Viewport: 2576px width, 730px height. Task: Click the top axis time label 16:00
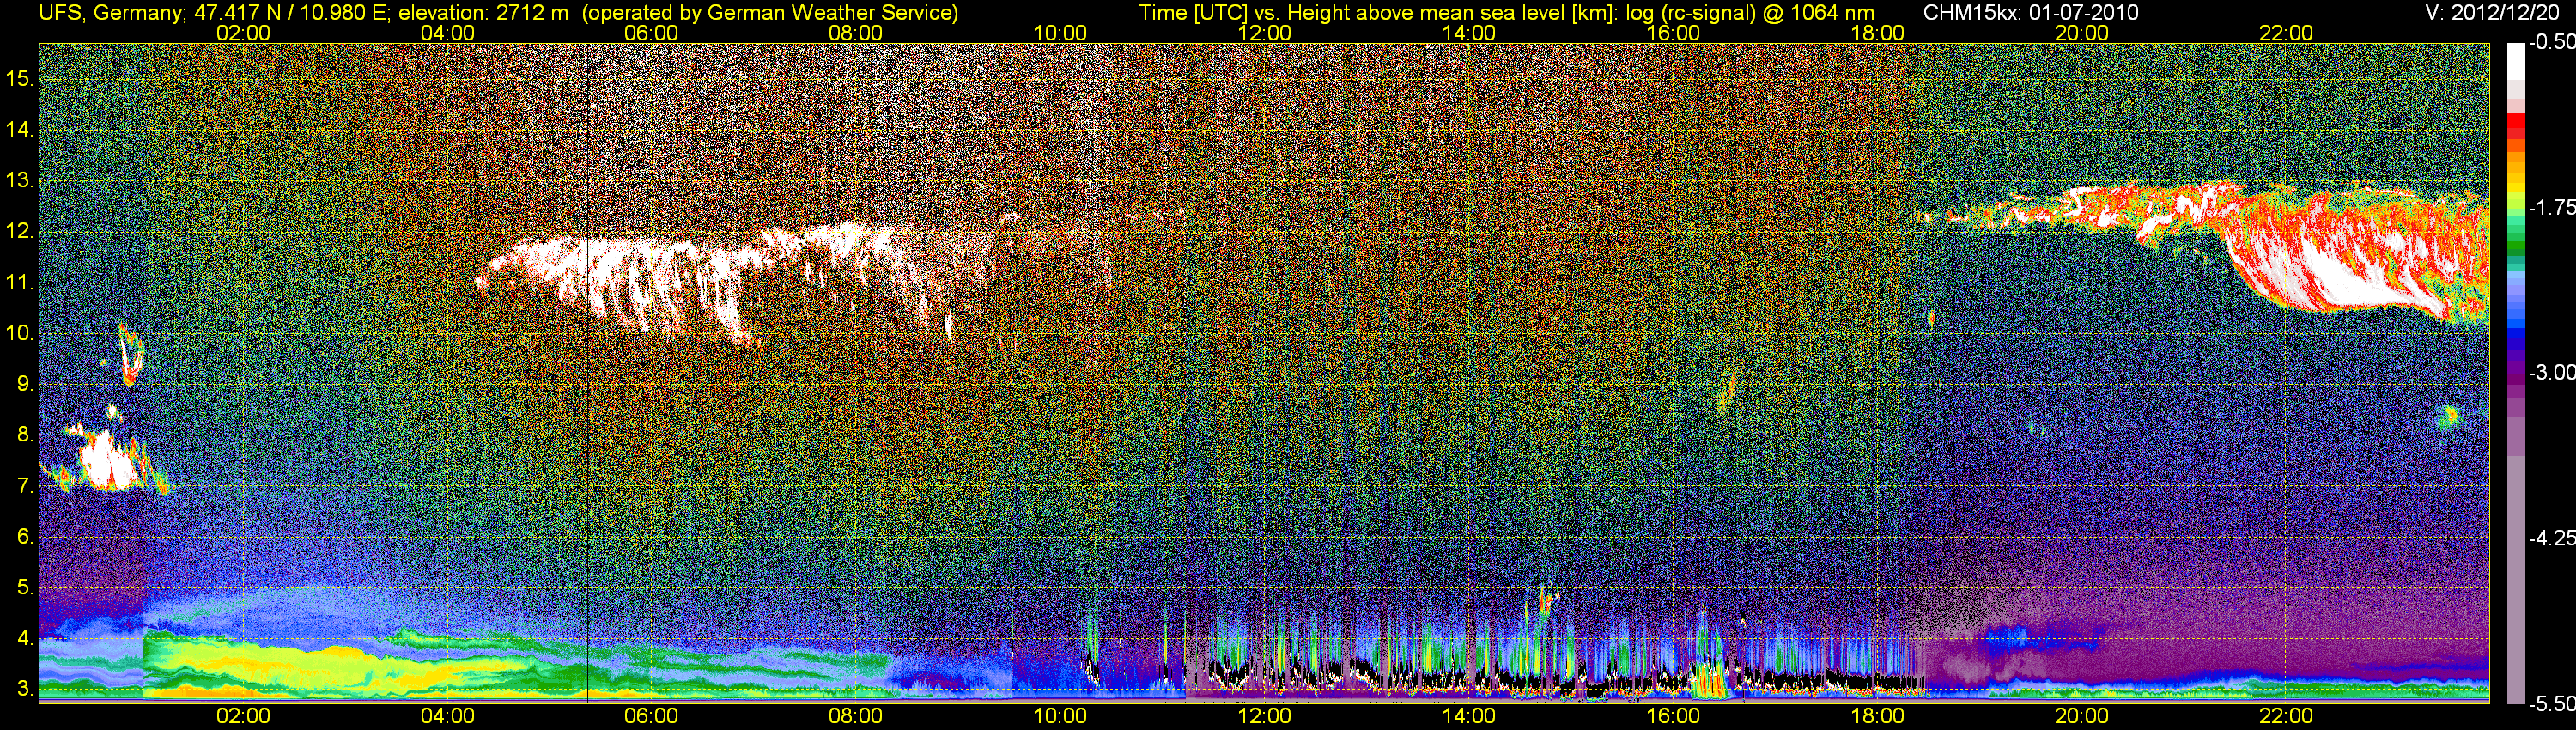[x=1673, y=33]
